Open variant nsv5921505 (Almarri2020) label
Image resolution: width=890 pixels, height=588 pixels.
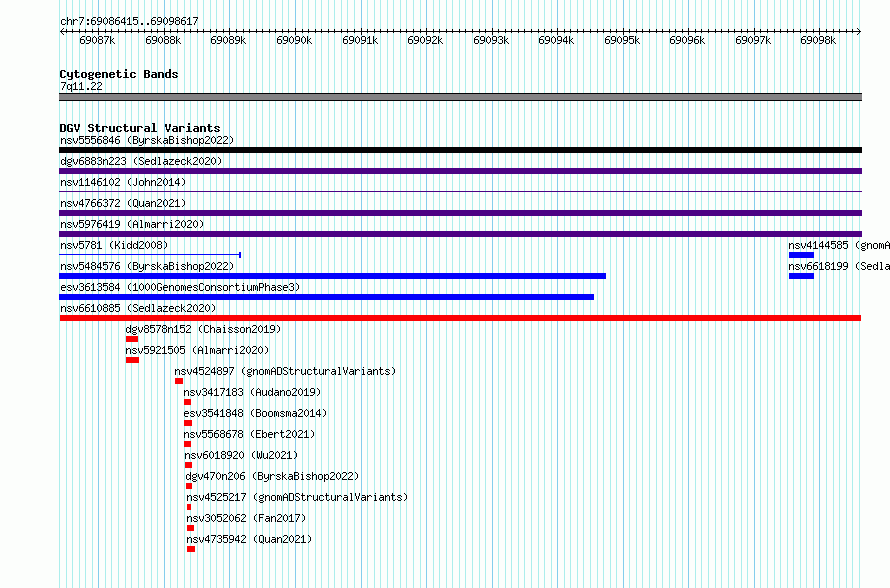(198, 350)
